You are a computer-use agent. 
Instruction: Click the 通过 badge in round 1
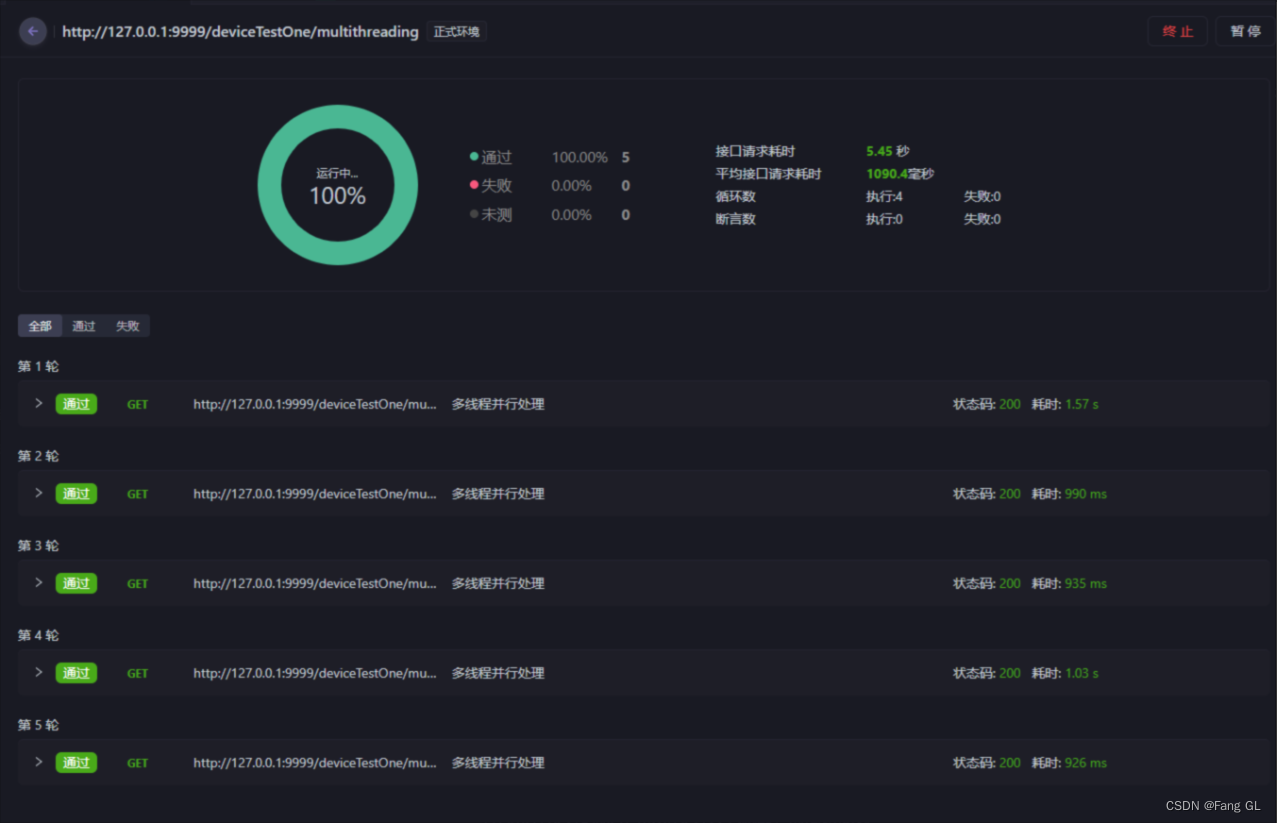pos(76,404)
